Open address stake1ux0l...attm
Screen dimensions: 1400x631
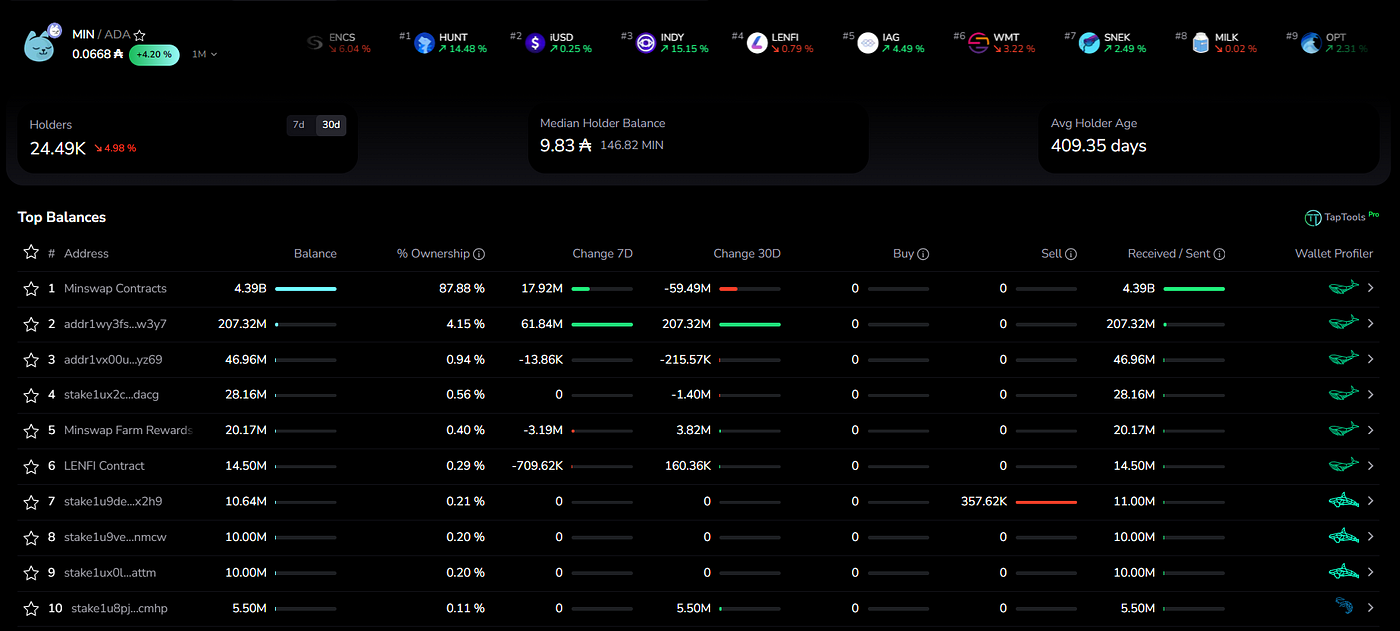pos(110,573)
